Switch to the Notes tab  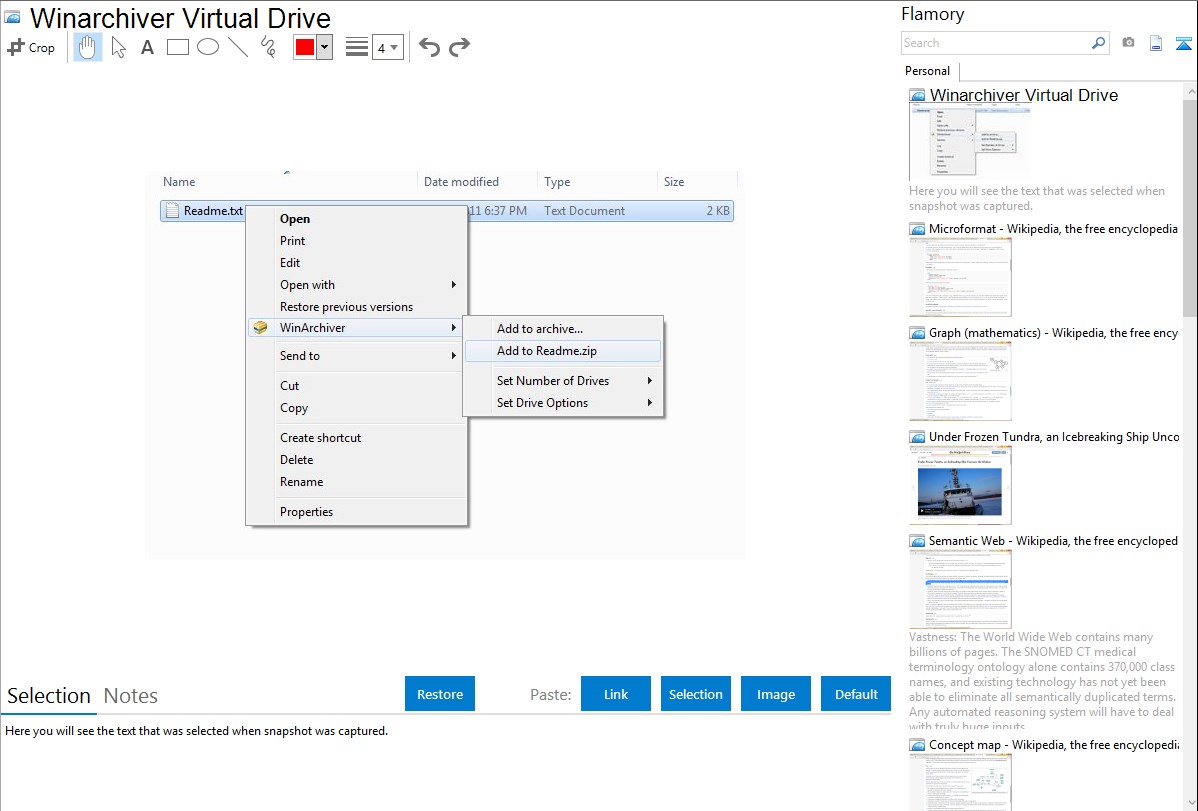[131, 696]
